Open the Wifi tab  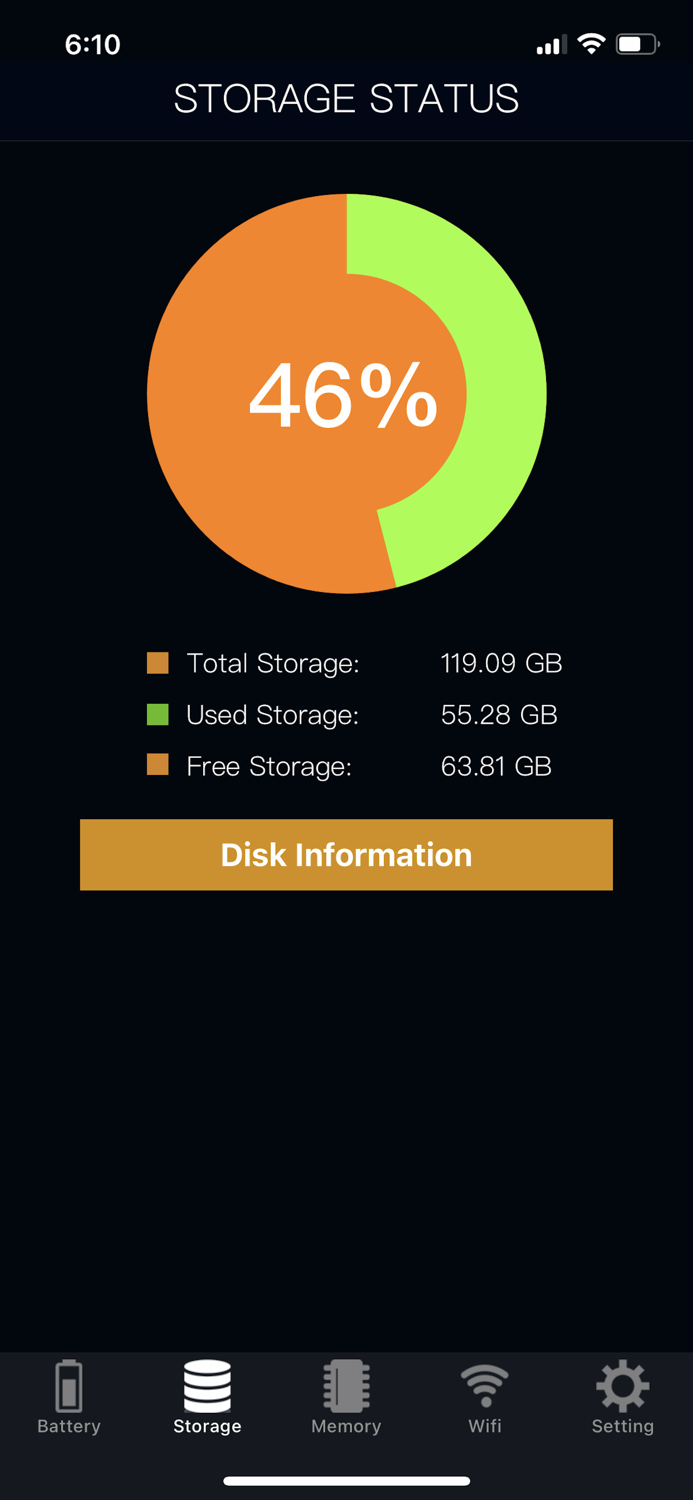pyautogui.click(x=484, y=1400)
